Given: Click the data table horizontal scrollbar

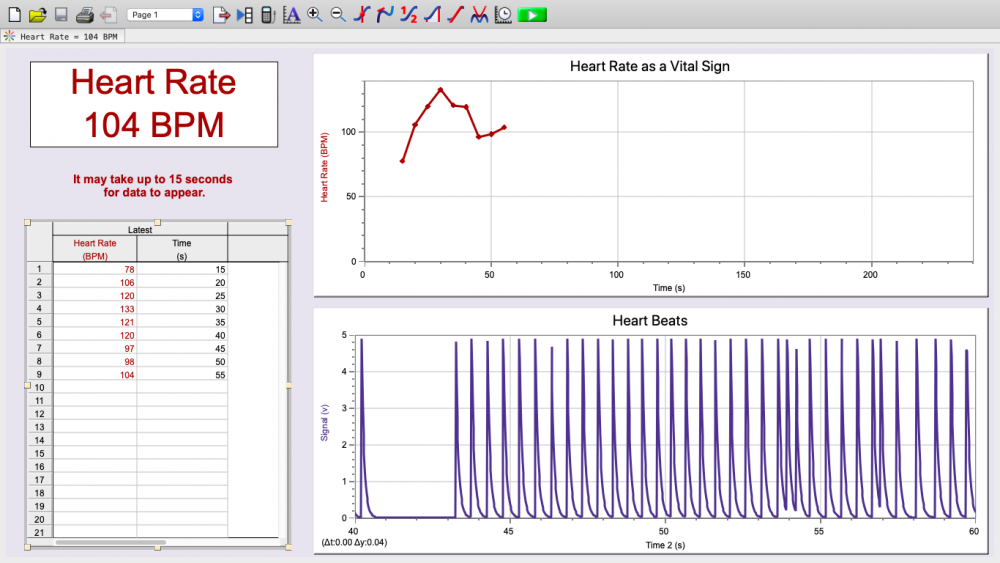Looking at the screenshot, I should [x=110, y=542].
